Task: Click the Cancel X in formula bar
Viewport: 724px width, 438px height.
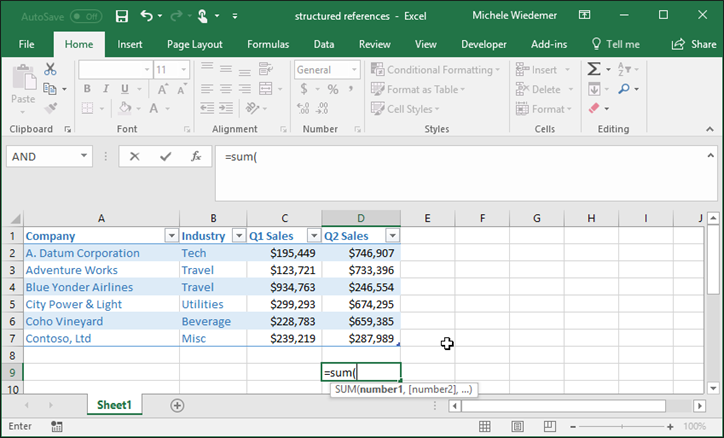Action: coord(134,156)
